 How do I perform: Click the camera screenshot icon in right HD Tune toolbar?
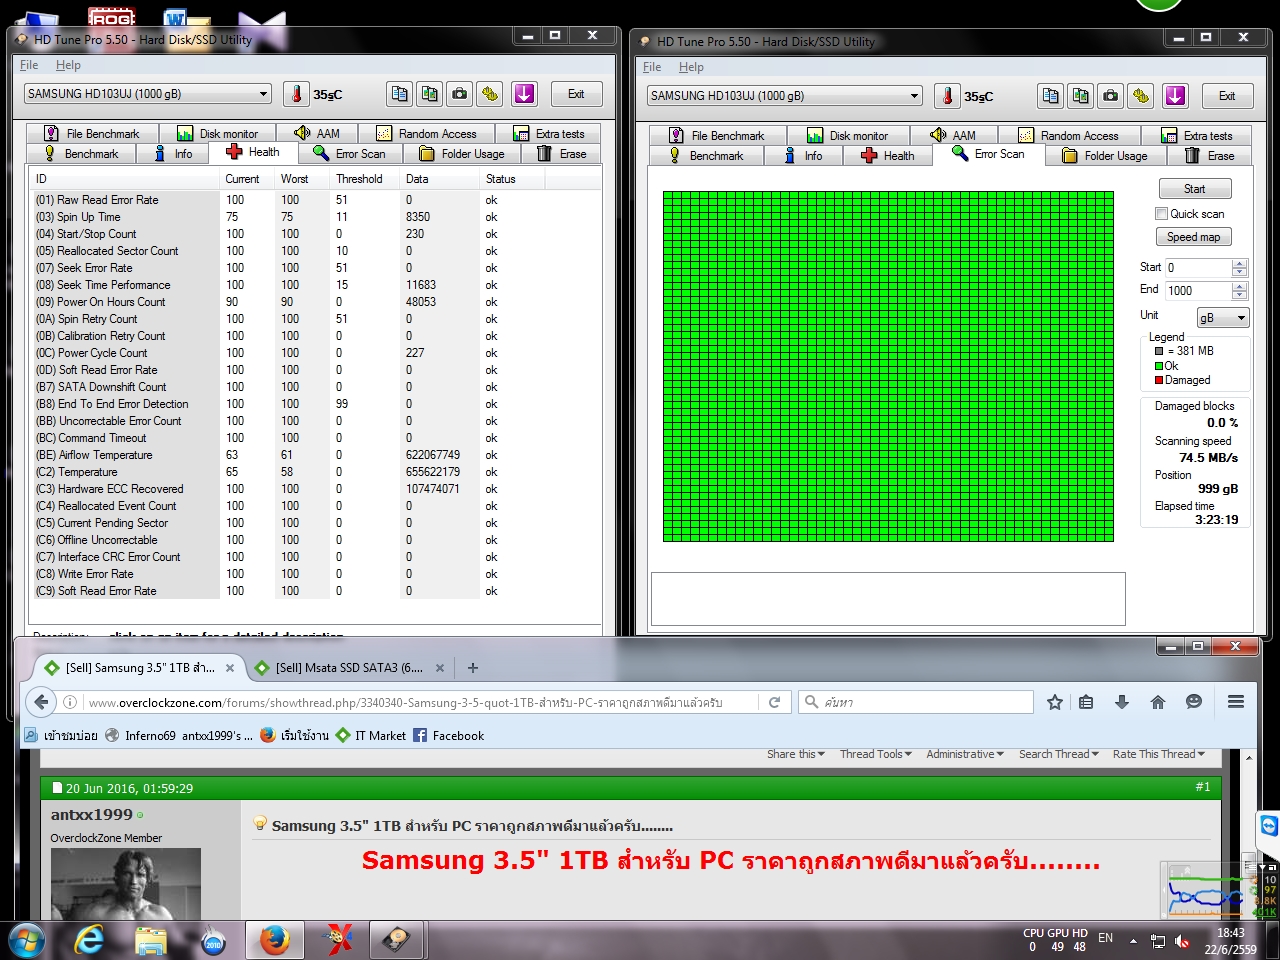pyautogui.click(x=1110, y=96)
